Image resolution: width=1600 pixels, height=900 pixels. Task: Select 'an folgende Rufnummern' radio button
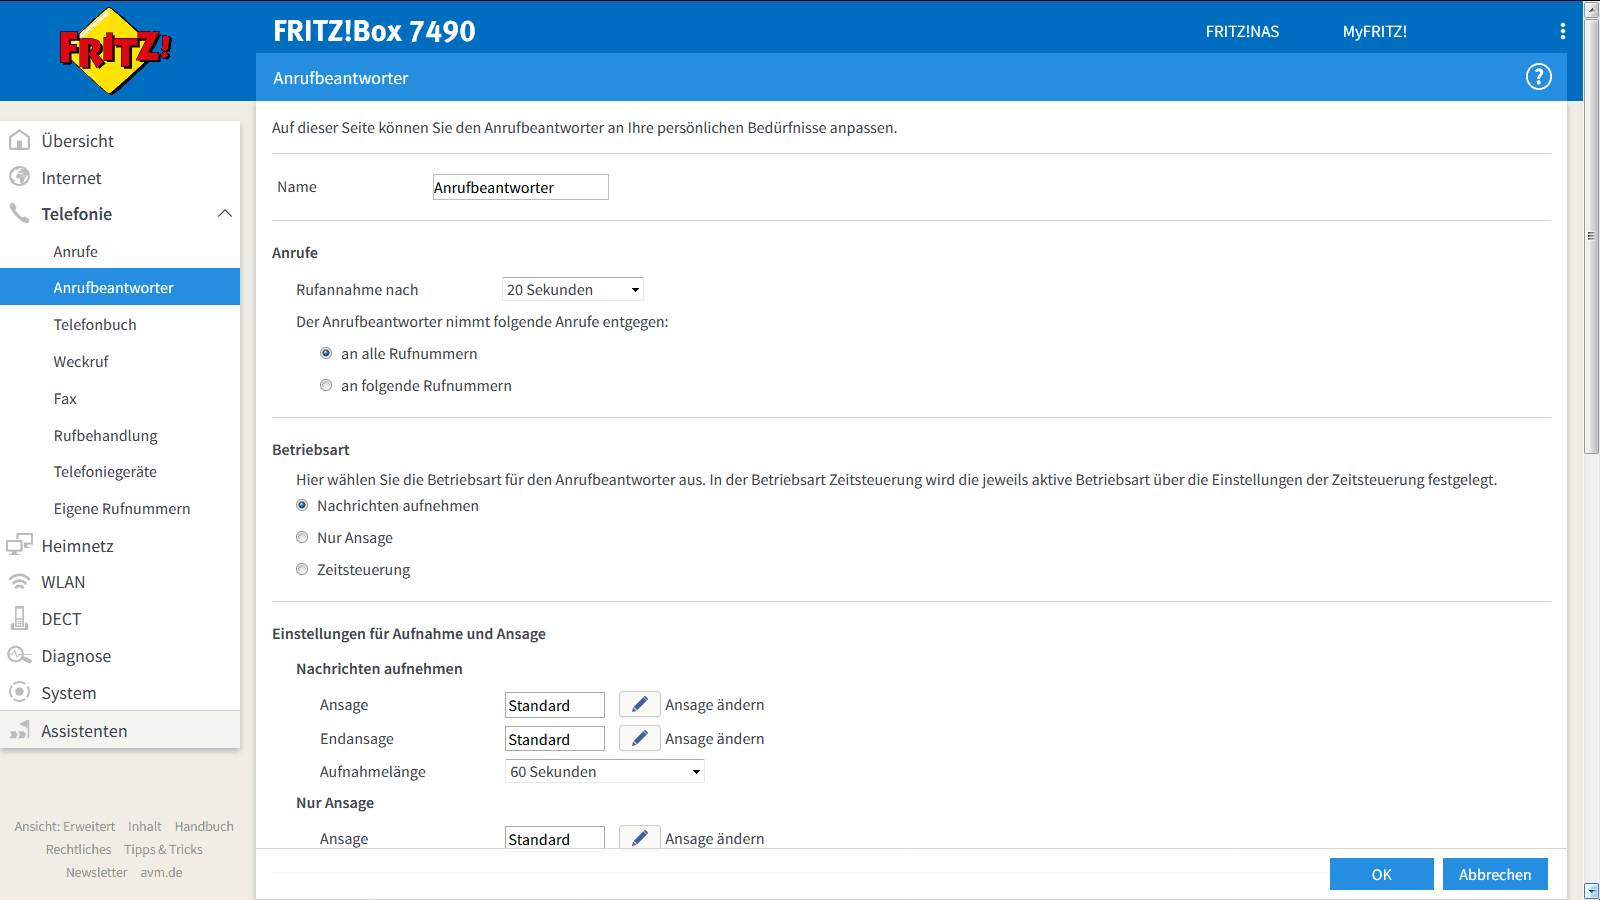326,385
